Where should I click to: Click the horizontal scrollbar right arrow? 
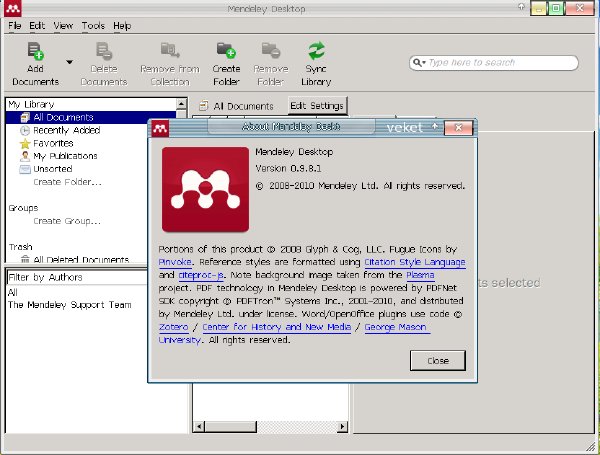pos(342,426)
